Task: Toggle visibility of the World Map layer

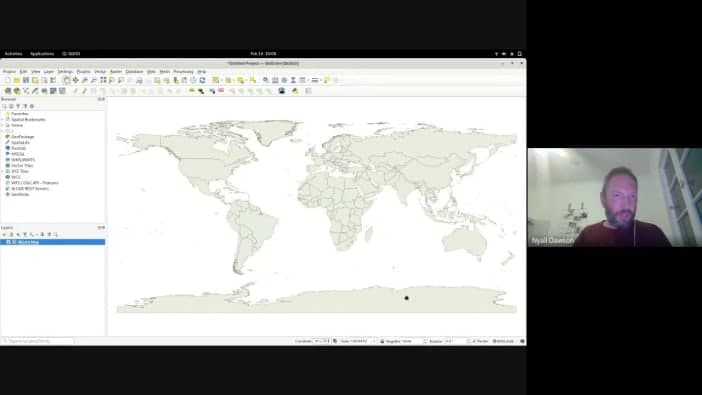Action: pyautogui.click(x=9, y=242)
